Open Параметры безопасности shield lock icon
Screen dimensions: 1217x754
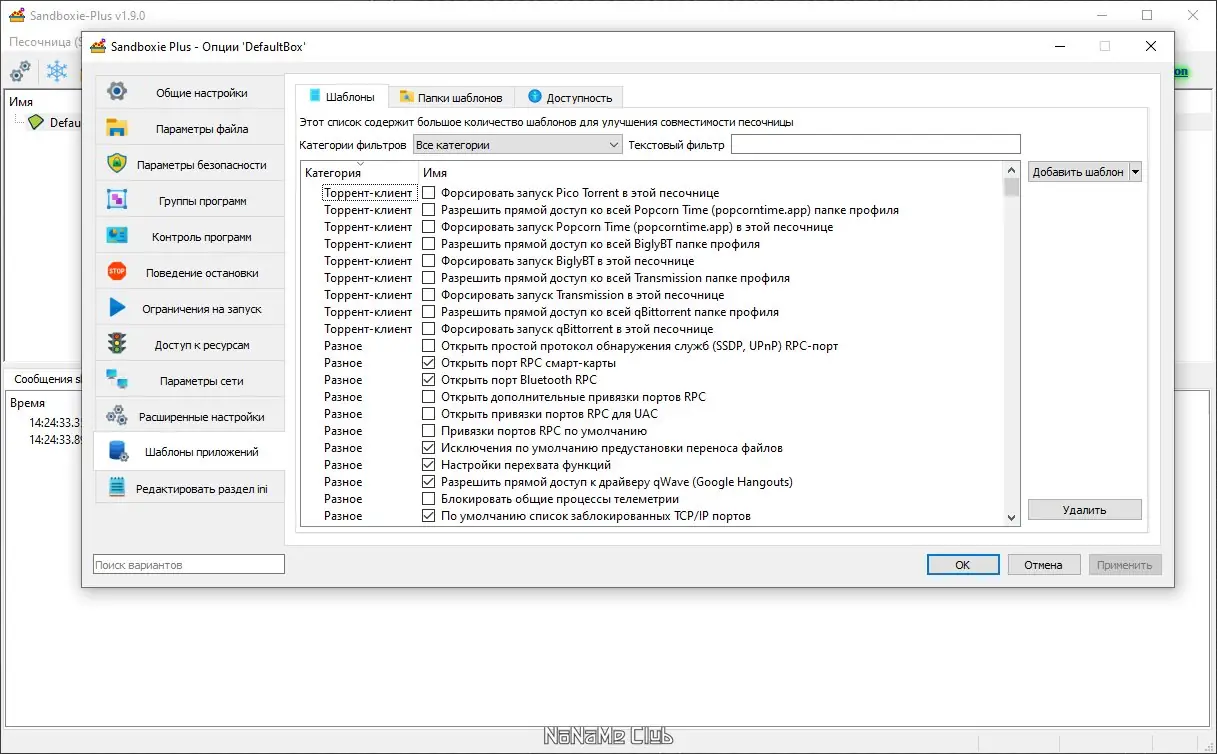coord(117,164)
